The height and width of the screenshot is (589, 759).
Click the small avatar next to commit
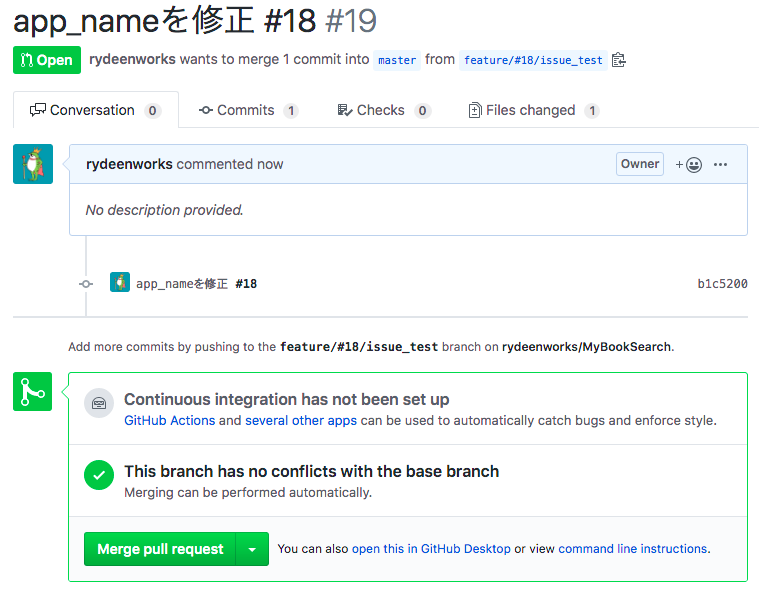click(120, 282)
